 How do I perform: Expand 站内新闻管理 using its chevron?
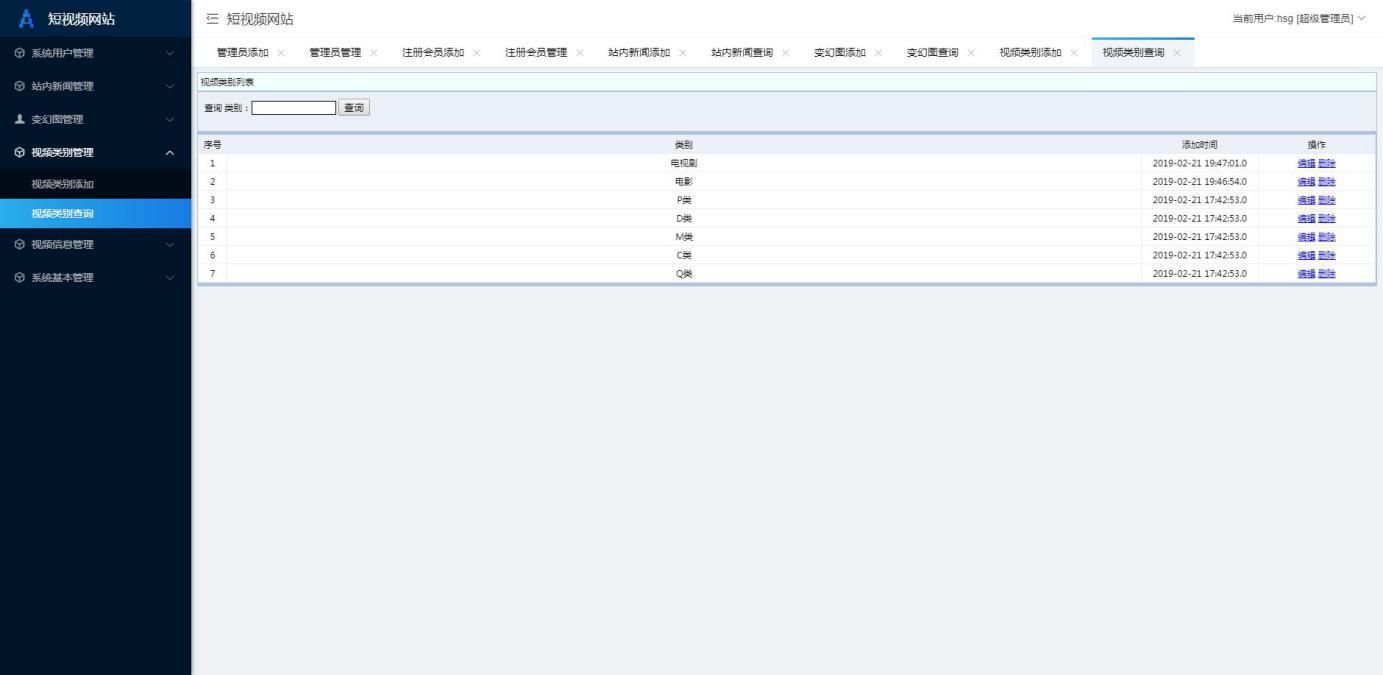tap(169, 86)
